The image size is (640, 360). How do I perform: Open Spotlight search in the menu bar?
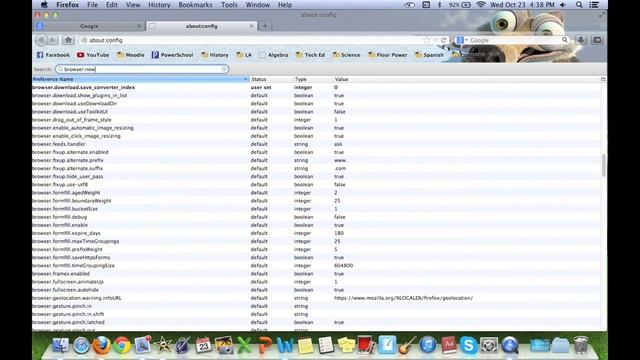tap(579, 5)
